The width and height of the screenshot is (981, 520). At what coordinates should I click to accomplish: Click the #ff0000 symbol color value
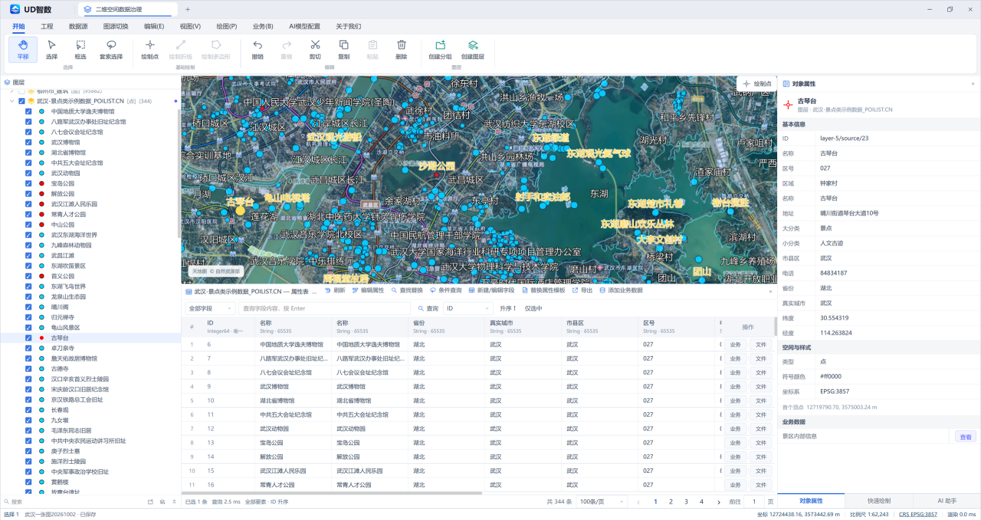(x=831, y=377)
